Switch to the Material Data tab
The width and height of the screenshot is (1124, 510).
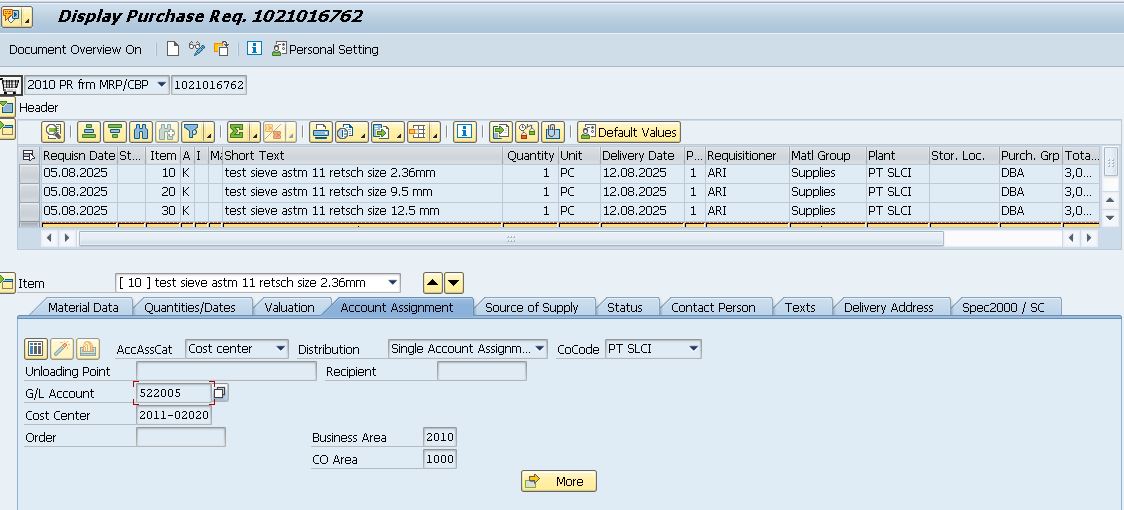83,307
